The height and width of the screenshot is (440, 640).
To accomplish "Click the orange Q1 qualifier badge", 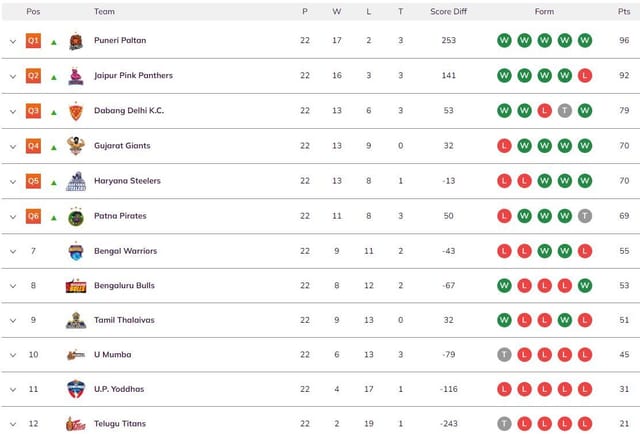I will (x=33, y=41).
